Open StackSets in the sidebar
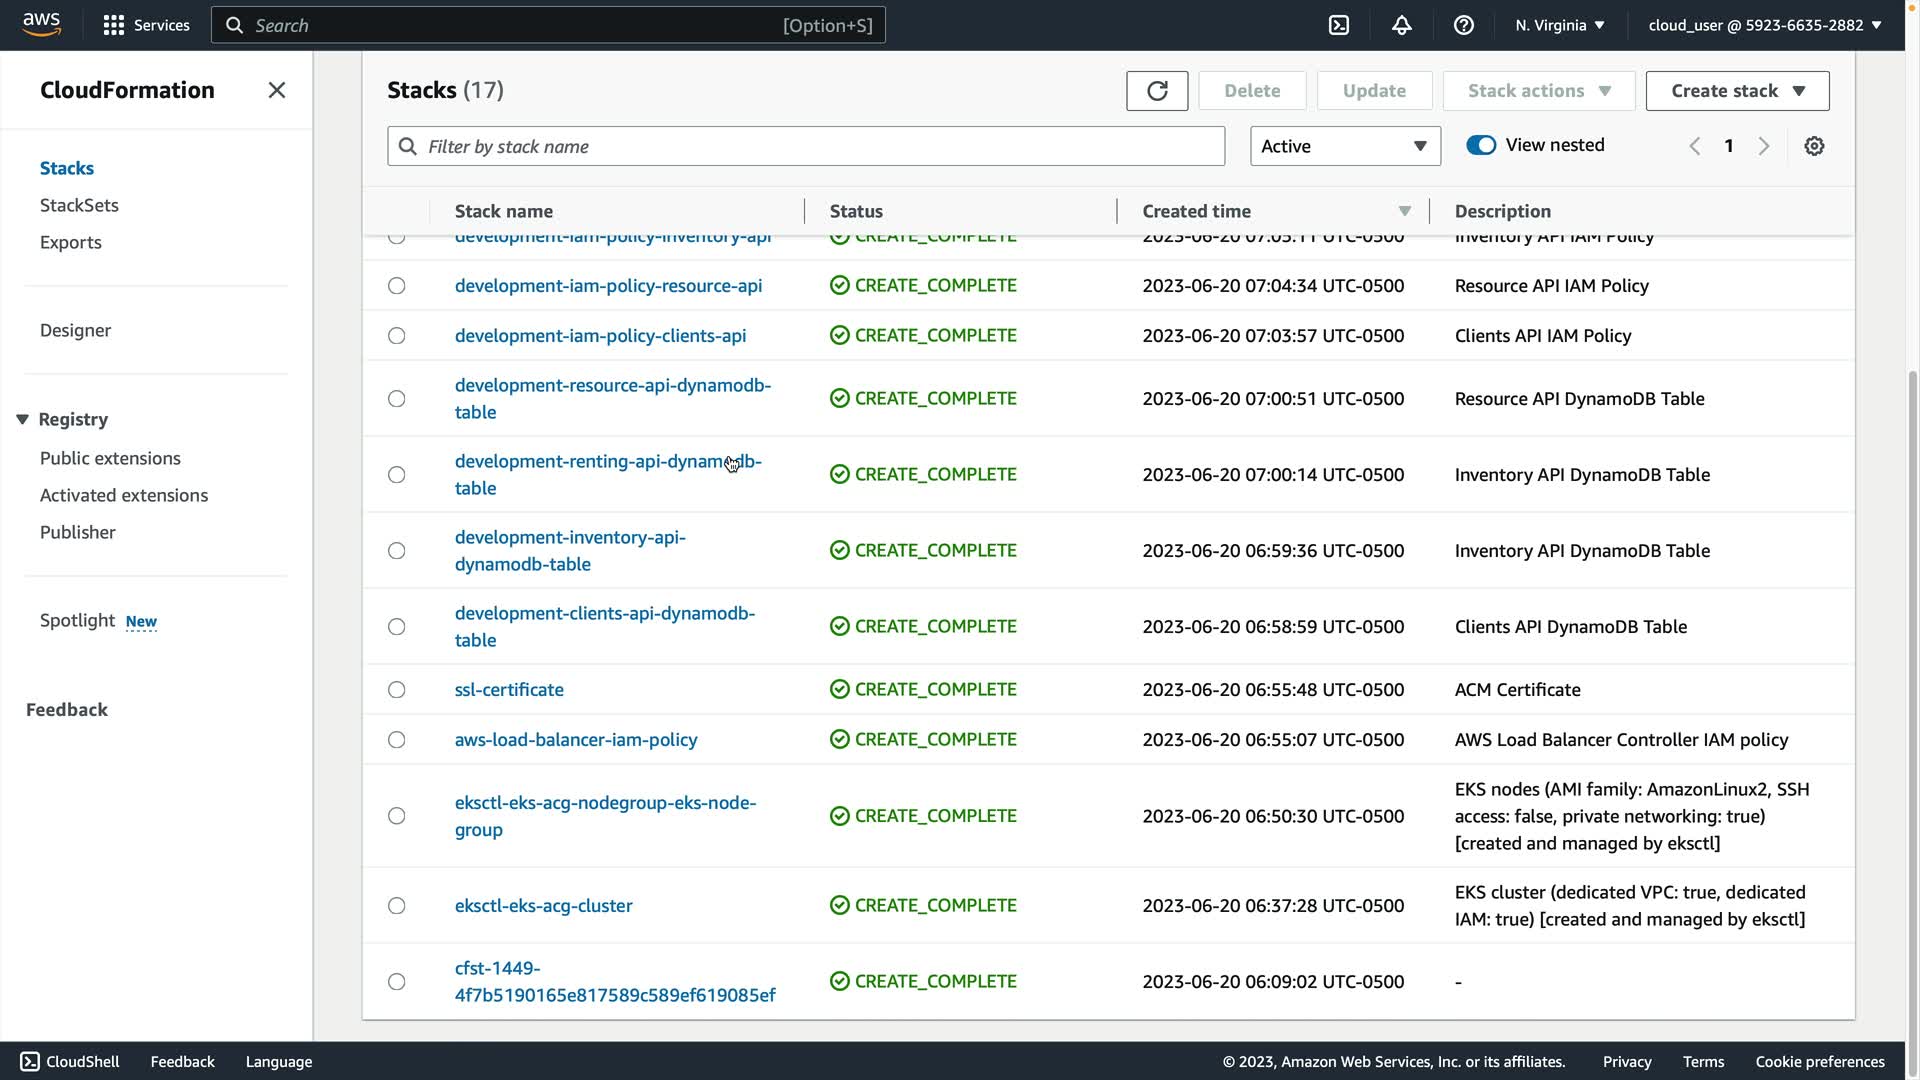Image resolution: width=1920 pixels, height=1080 pixels. pyautogui.click(x=79, y=205)
